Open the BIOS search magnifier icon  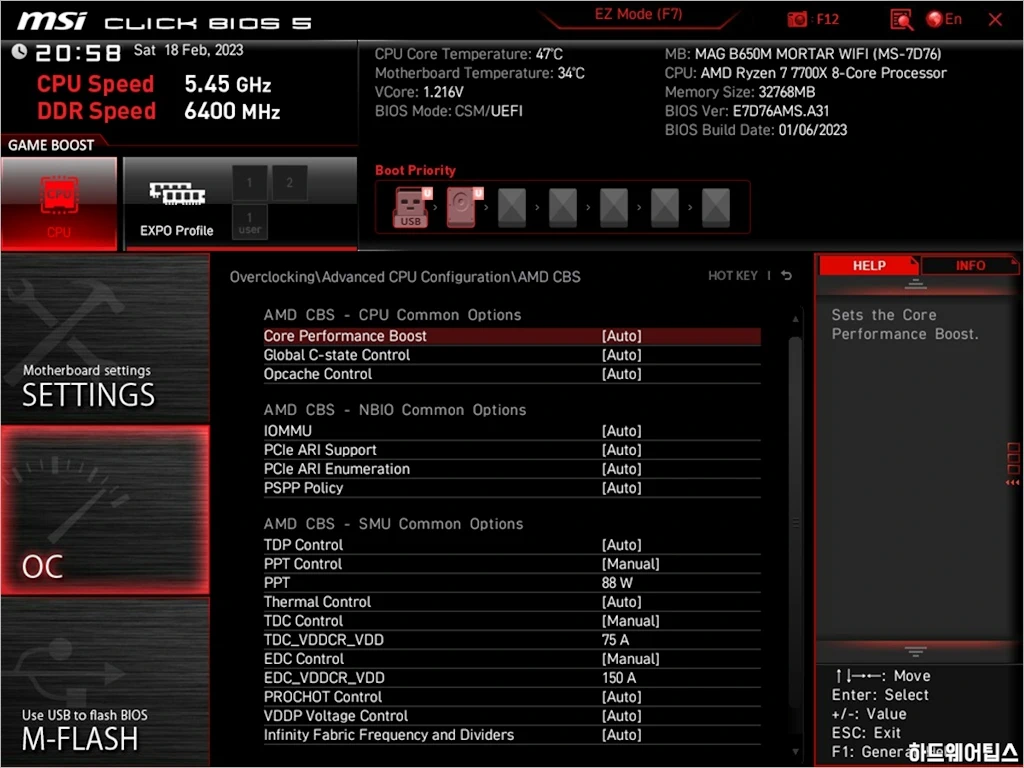coord(901,20)
